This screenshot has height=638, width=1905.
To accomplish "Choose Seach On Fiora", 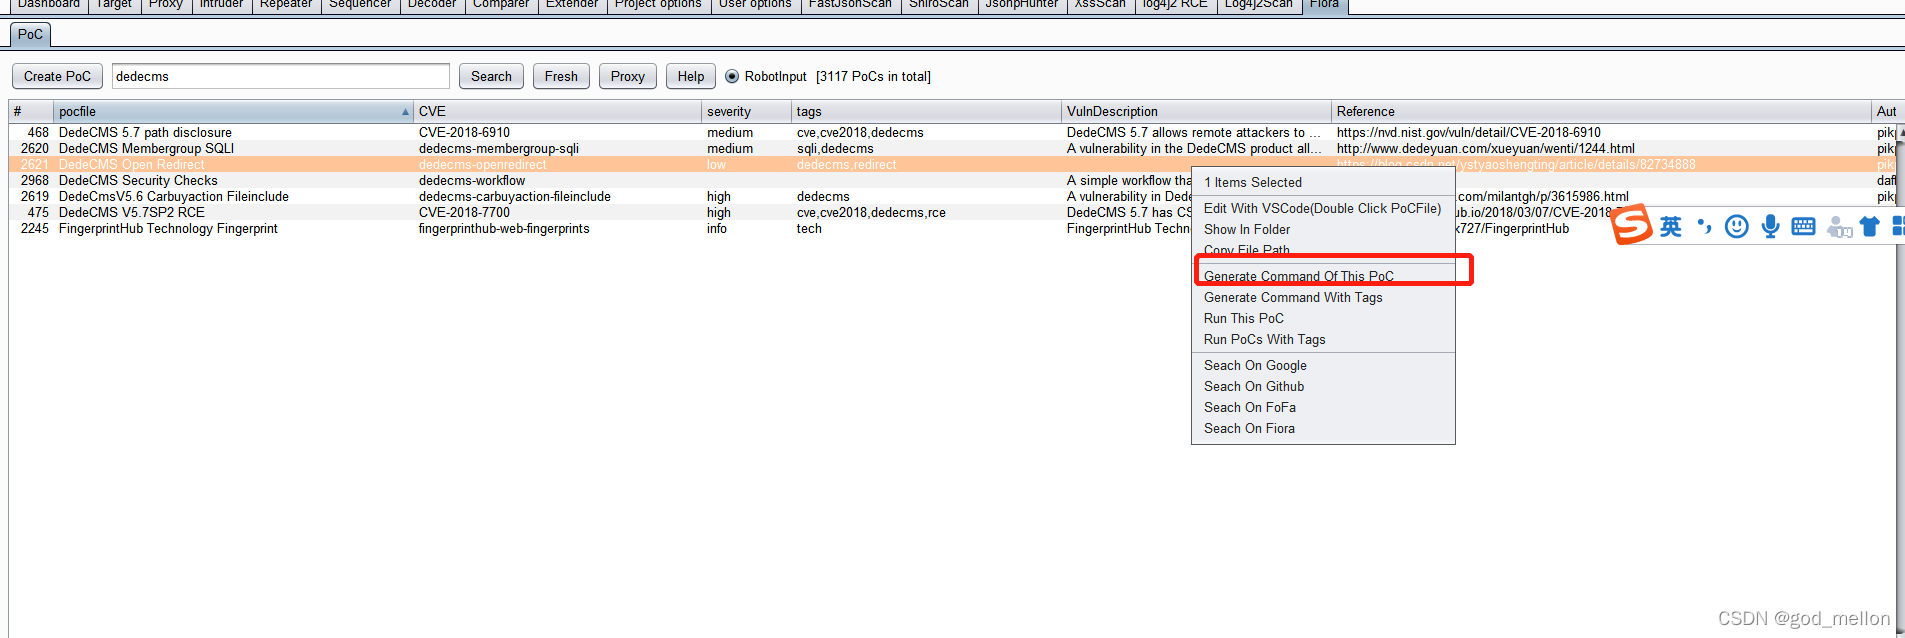I will click(x=1322, y=428).
